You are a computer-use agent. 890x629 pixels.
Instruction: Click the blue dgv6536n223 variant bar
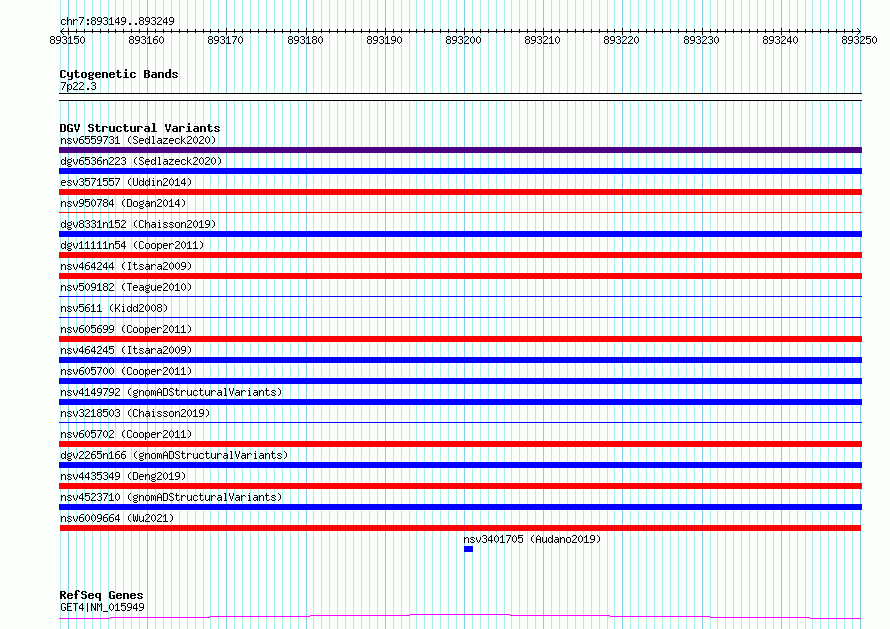coord(460,171)
